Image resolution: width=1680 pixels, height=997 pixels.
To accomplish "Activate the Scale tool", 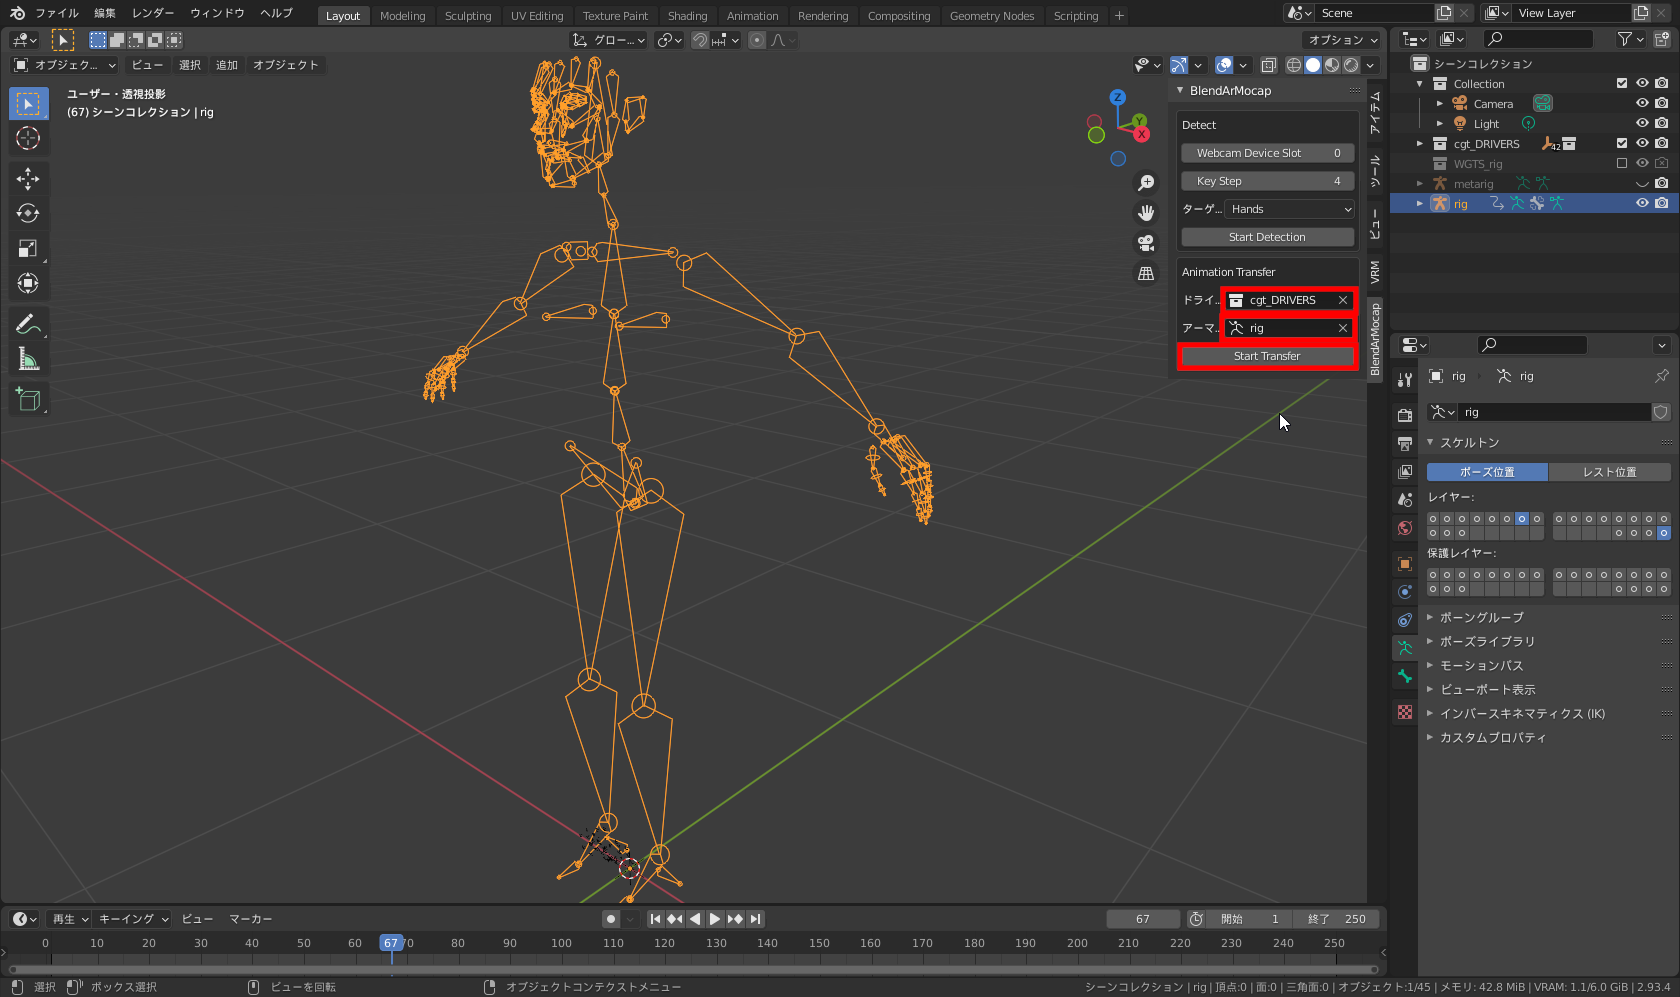I will (28, 248).
